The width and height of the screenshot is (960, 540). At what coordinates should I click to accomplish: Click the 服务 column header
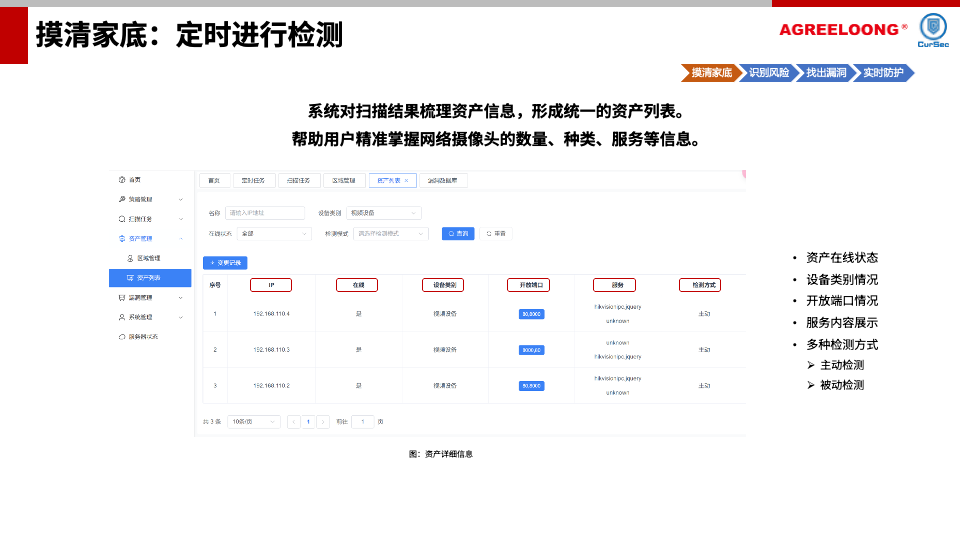tap(615, 285)
